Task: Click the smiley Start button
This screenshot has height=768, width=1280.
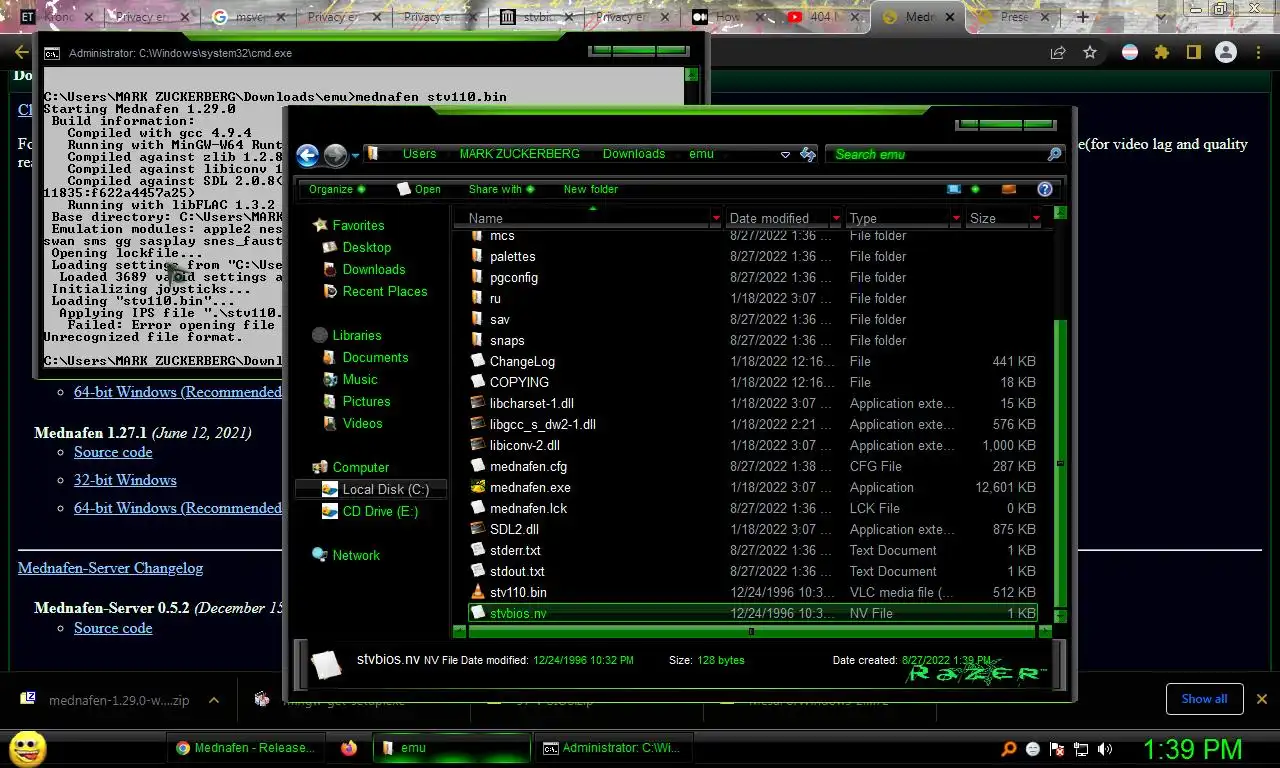Action: 27,748
